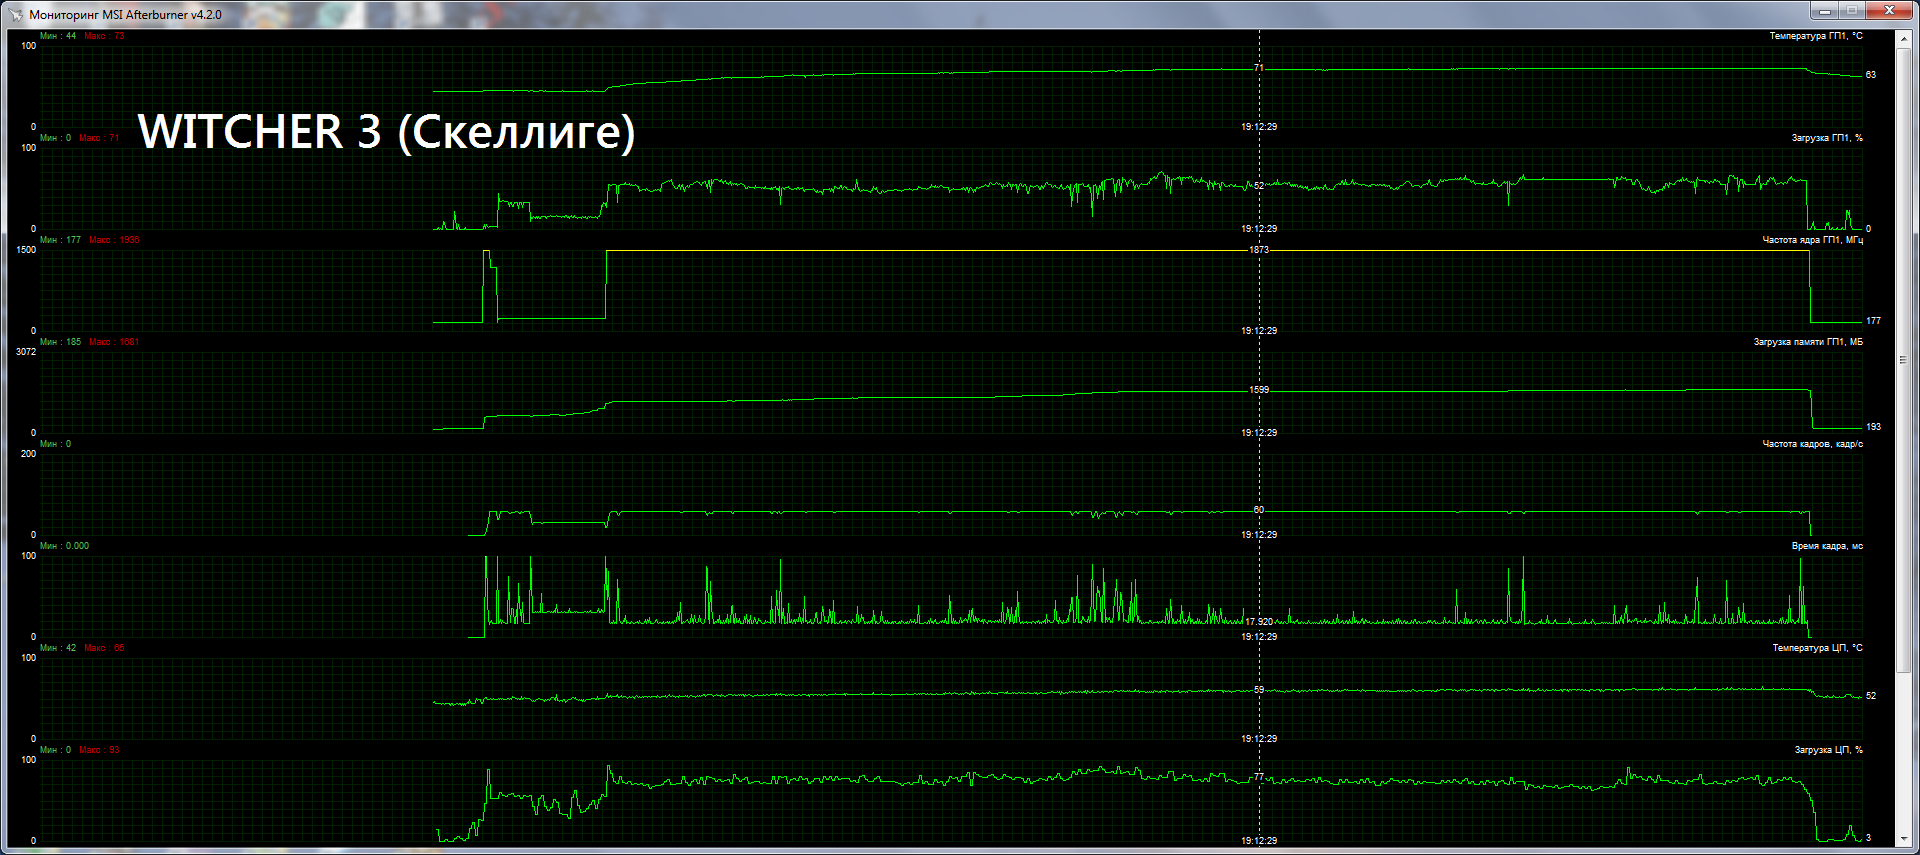Click the '19:12:29' timestamp under the GPU temperature graph

click(1259, 127)
